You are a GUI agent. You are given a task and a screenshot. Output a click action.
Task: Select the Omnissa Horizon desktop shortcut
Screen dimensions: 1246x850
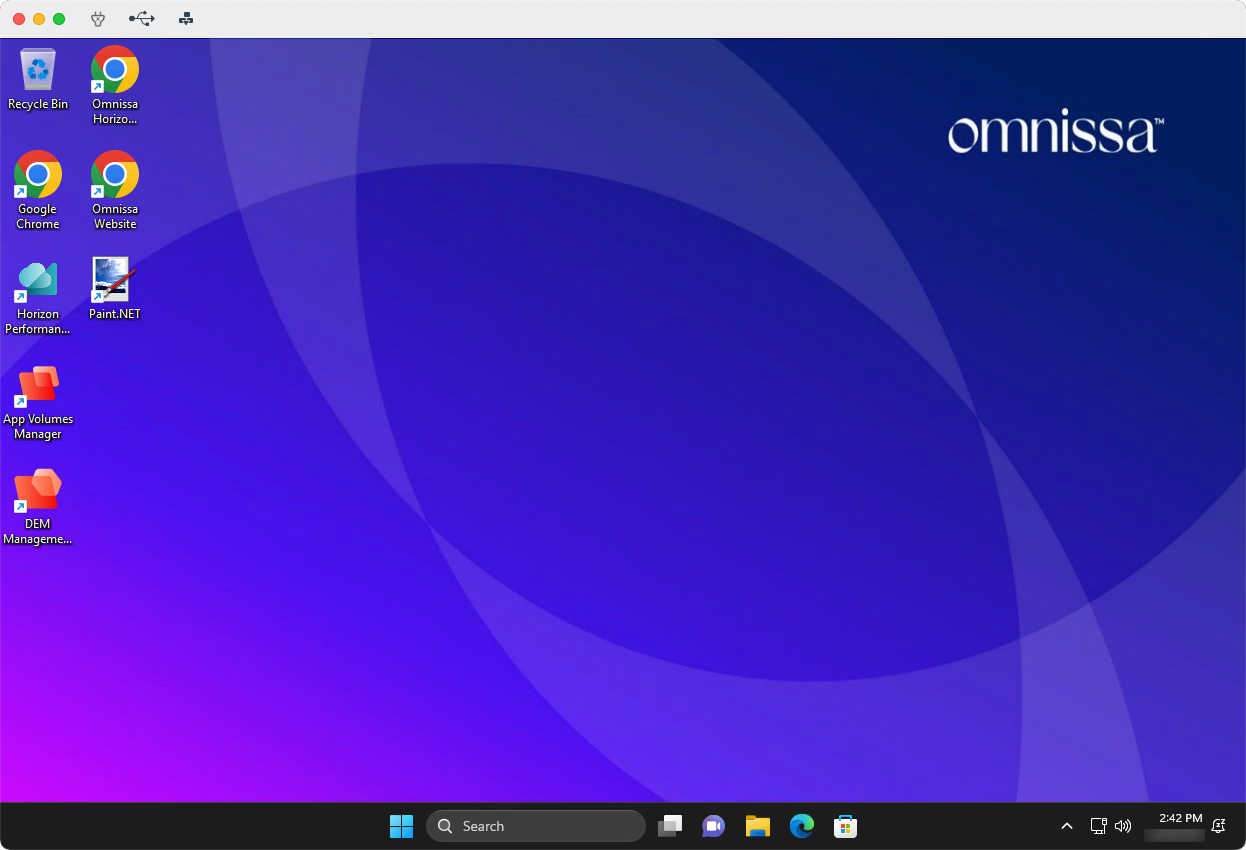coord(115,78)
